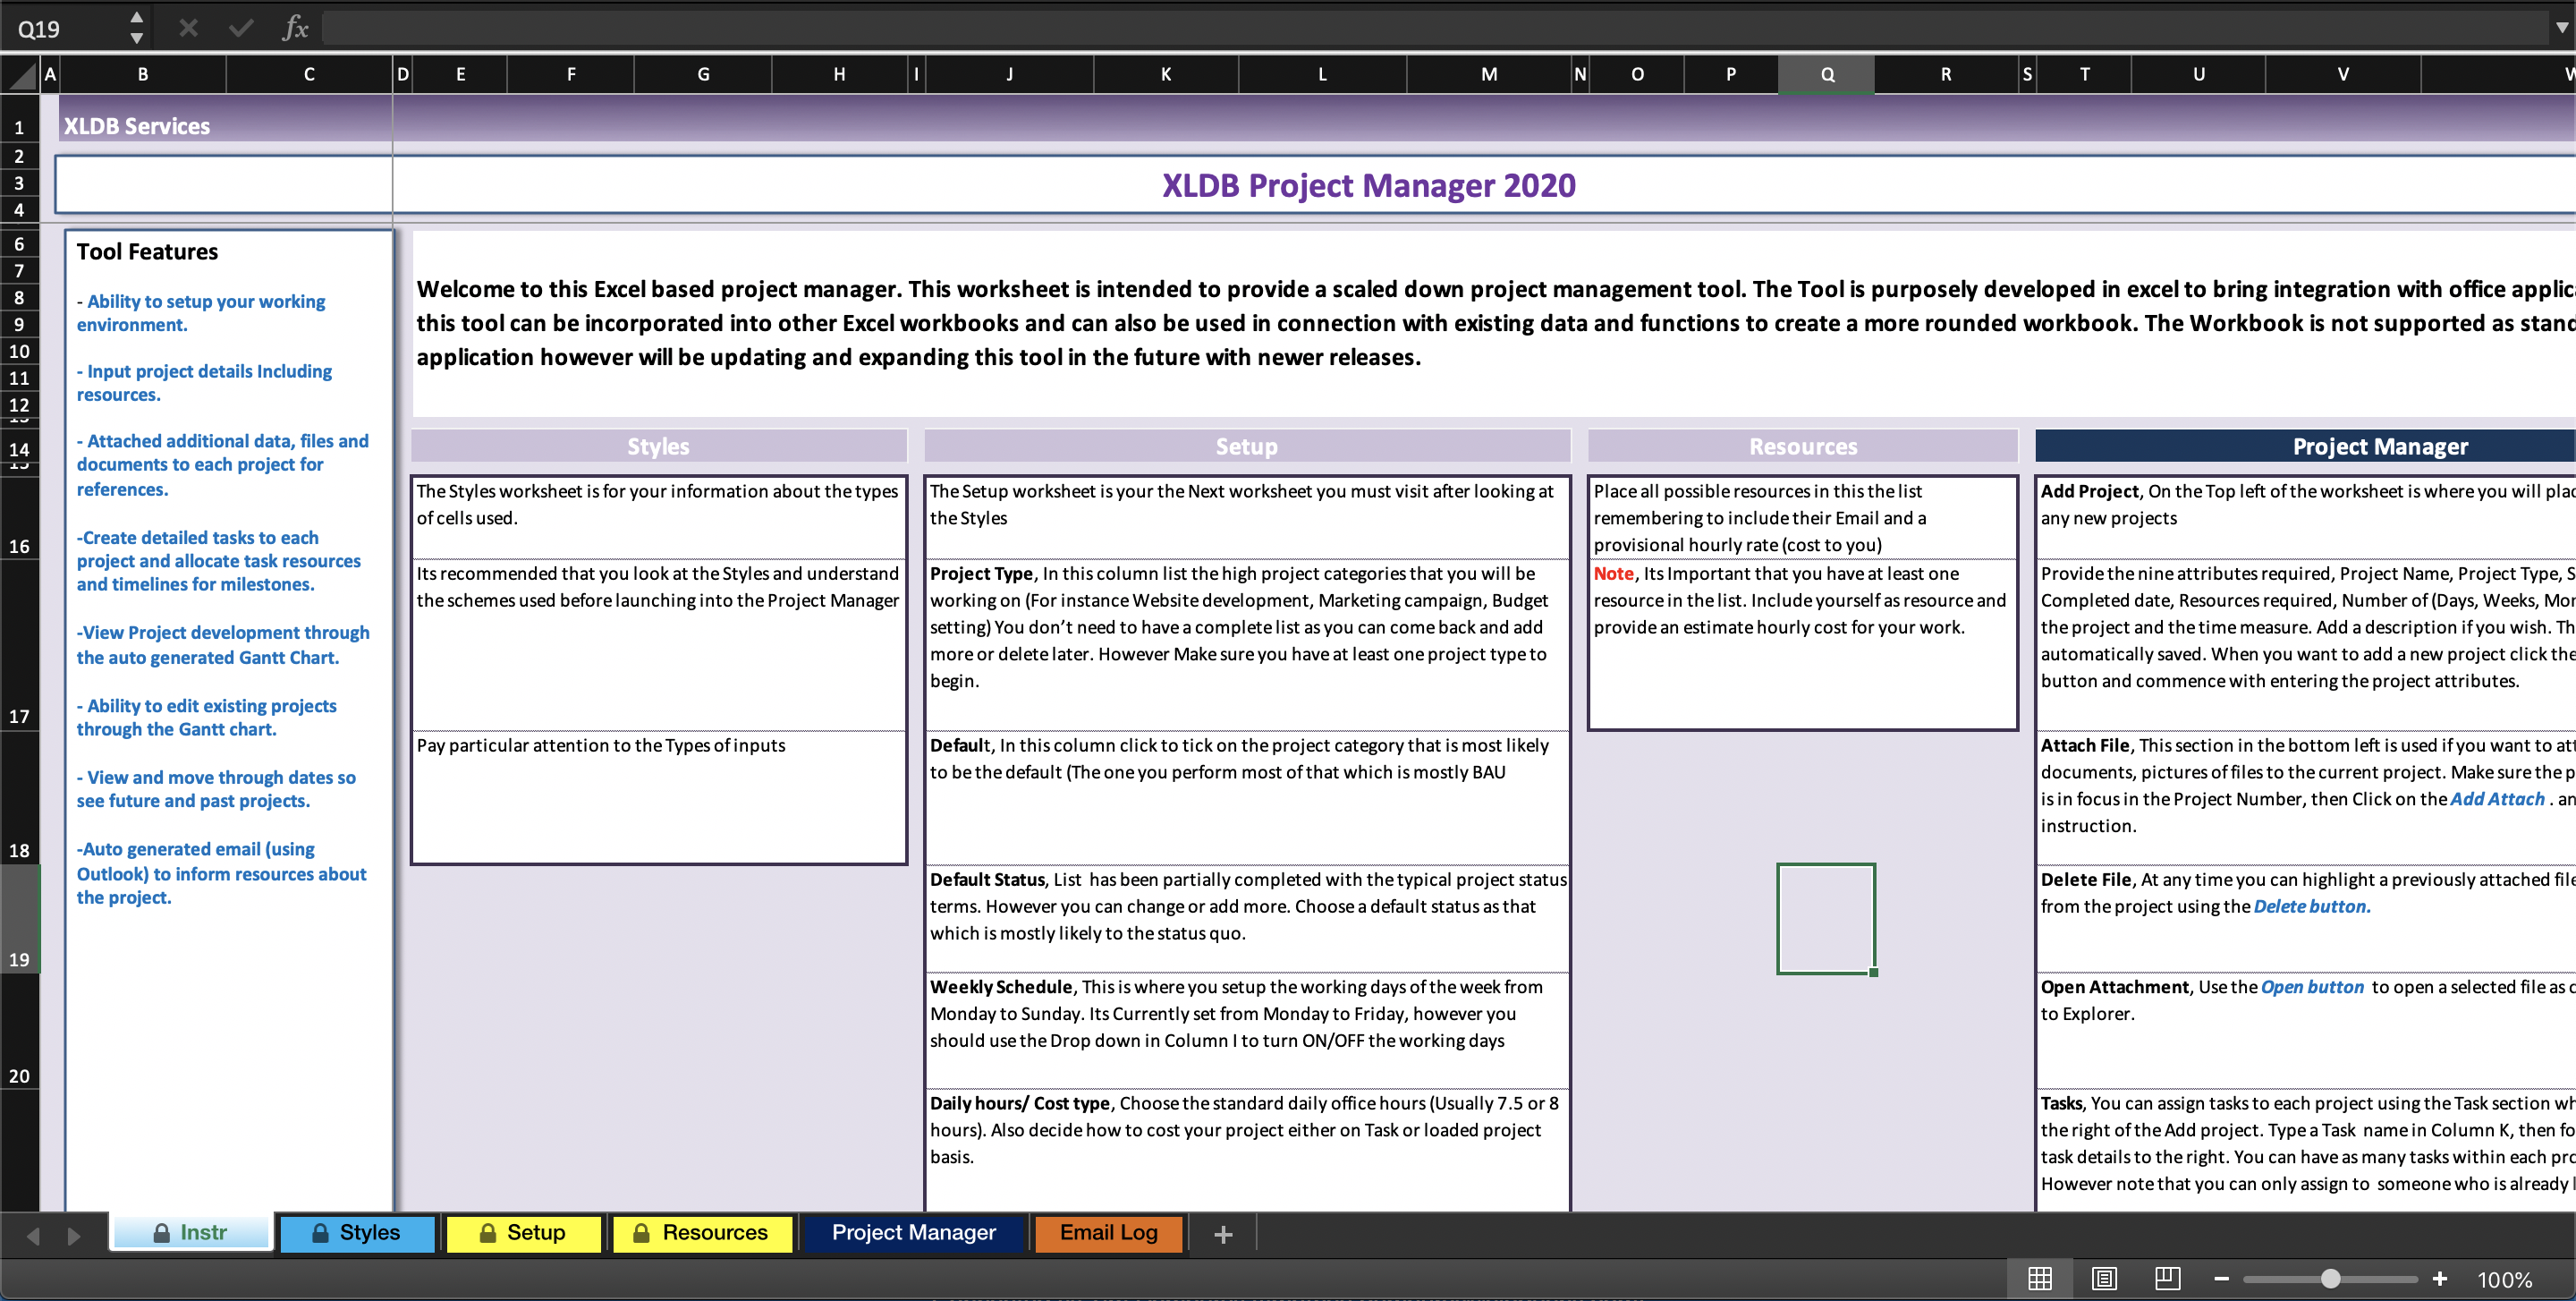The width and height of the screenshot is (2576, 1301).
Task: Click the fx insert function icon
Action: pos(295,28)
